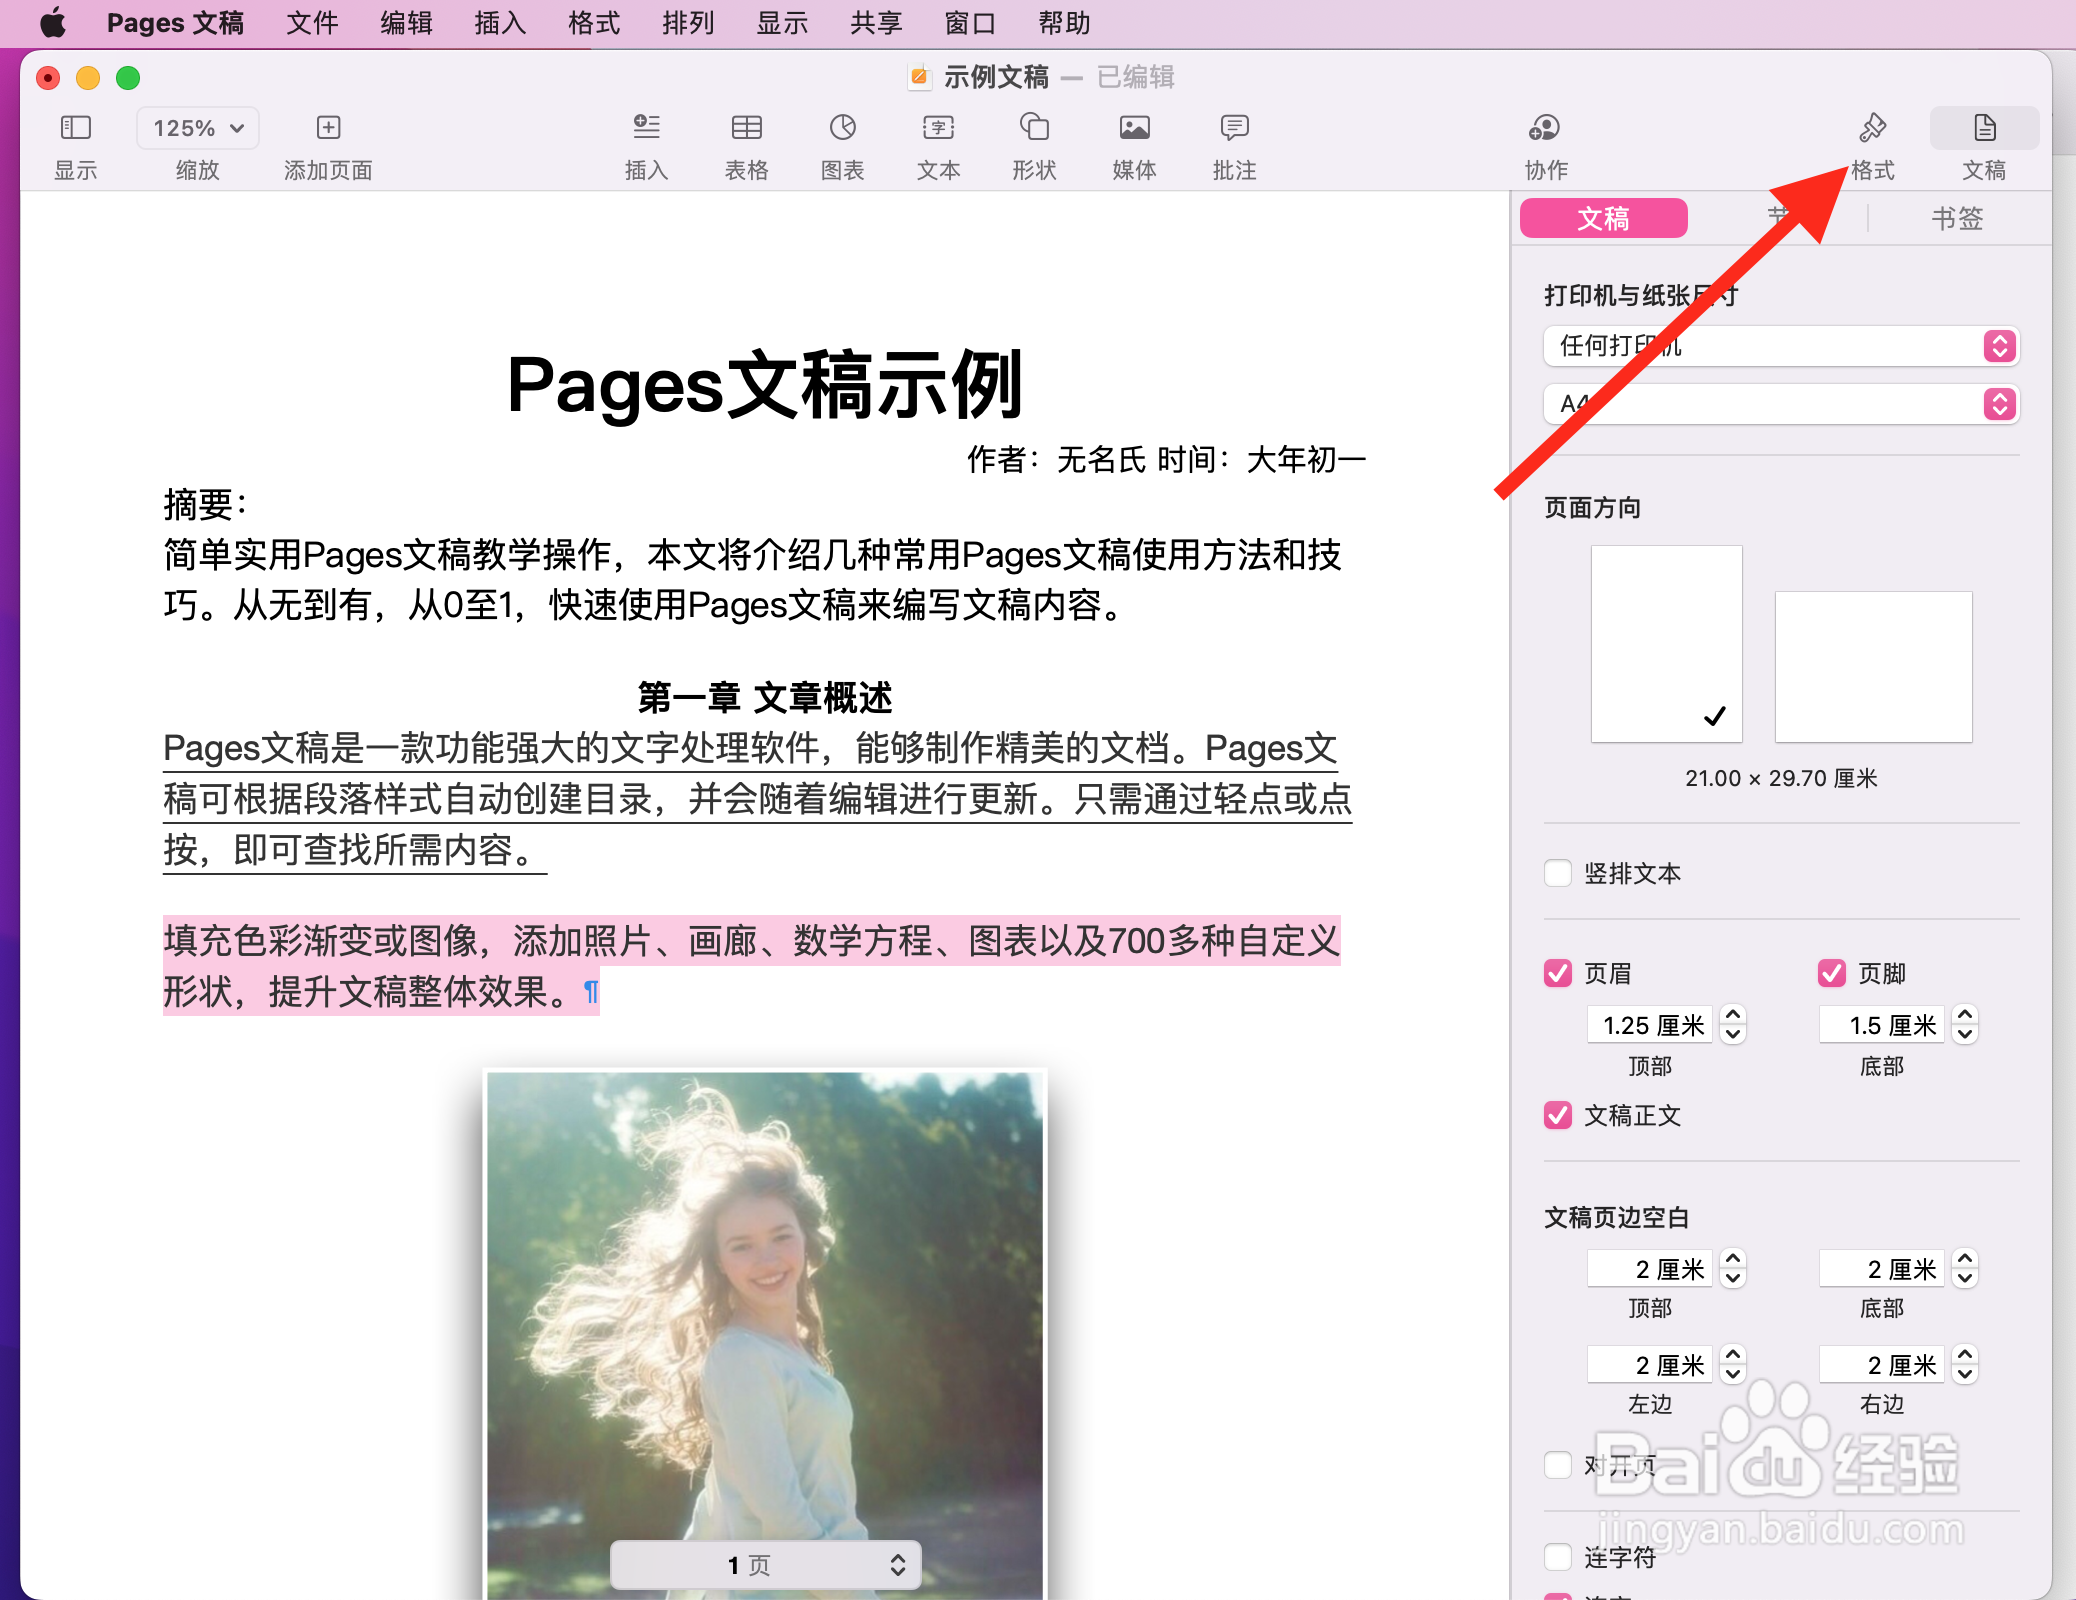Open the Pages 文稿 app menu
Image resolution: width=2076 pixels, height=1600 pixels.
(x=175, y=22)
